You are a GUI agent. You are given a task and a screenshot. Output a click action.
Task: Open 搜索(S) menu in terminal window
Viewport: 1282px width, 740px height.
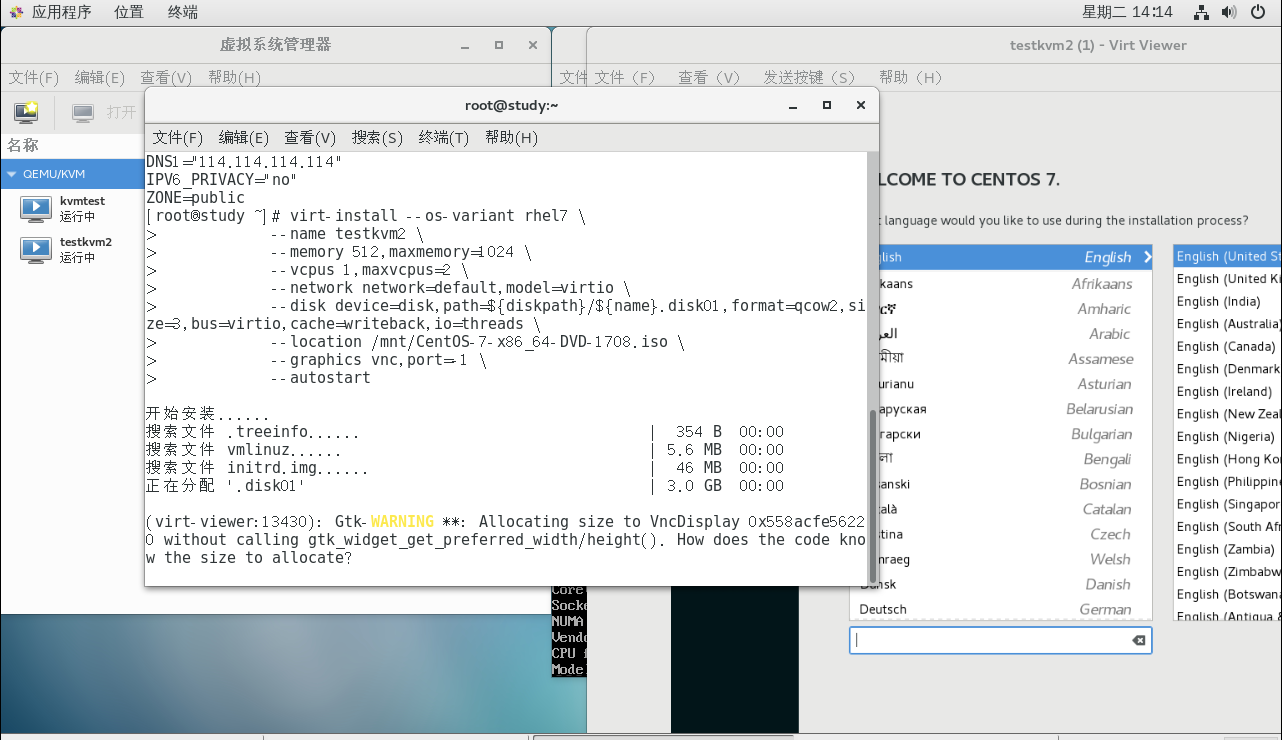tap(377, 137)
